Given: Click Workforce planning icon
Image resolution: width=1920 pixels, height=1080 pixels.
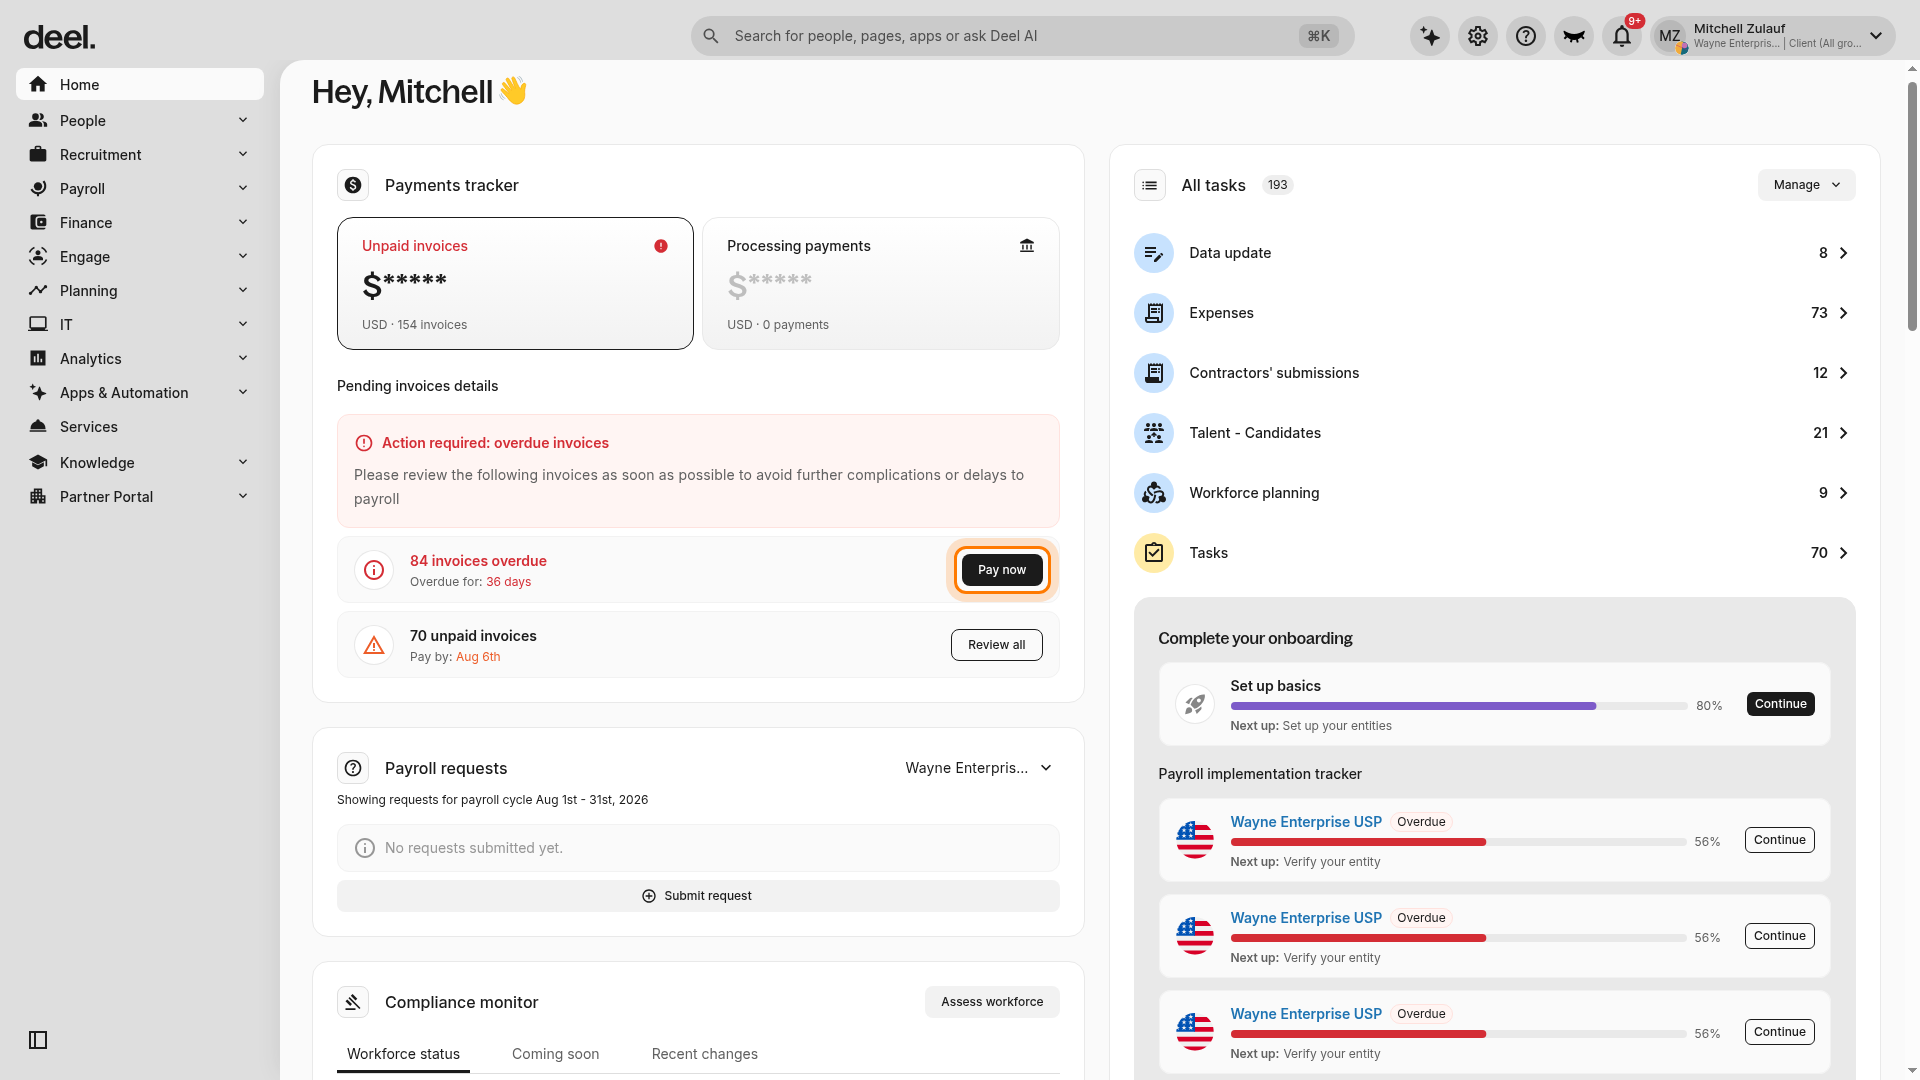Looking at the screenshot, I should pos(1154,493).
